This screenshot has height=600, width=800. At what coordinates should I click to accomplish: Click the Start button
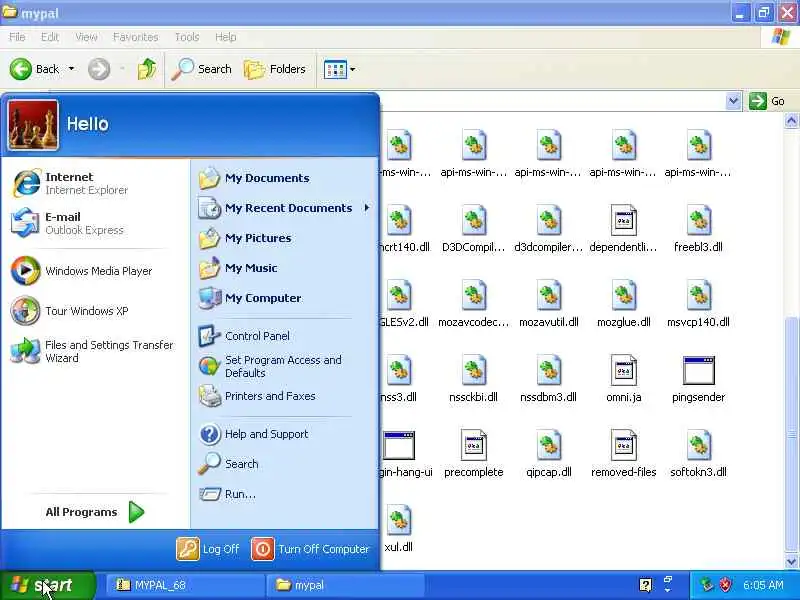tap(47, 585)
